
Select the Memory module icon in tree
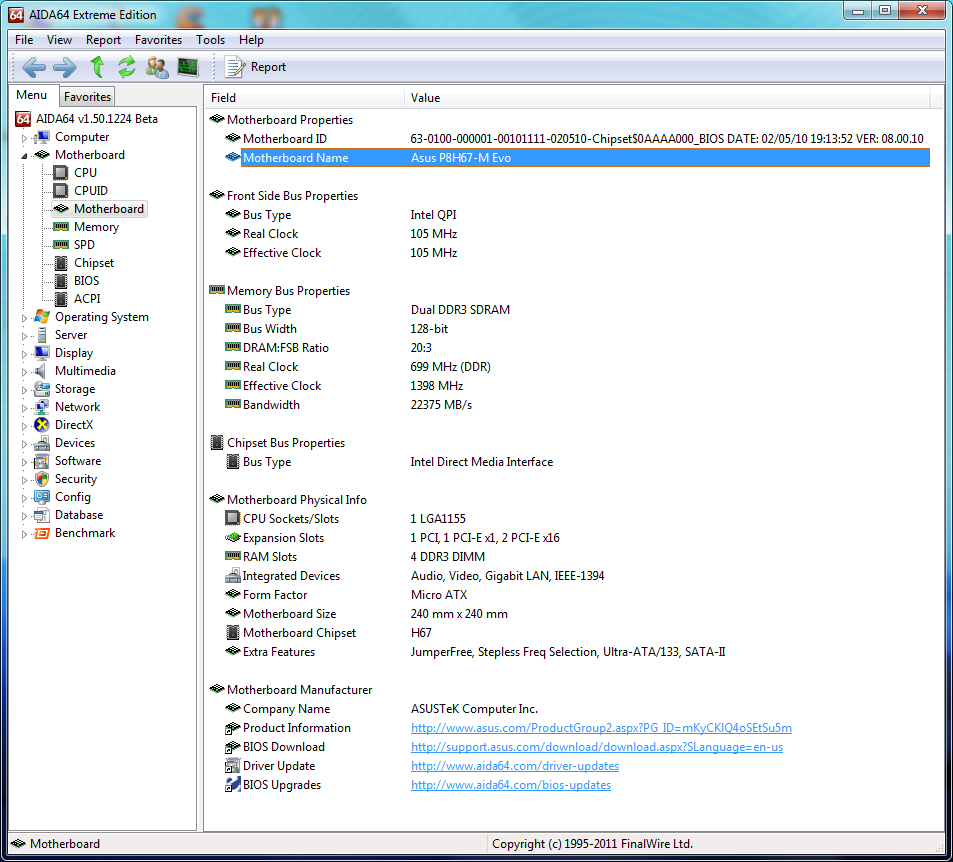[x=61, y=227]
